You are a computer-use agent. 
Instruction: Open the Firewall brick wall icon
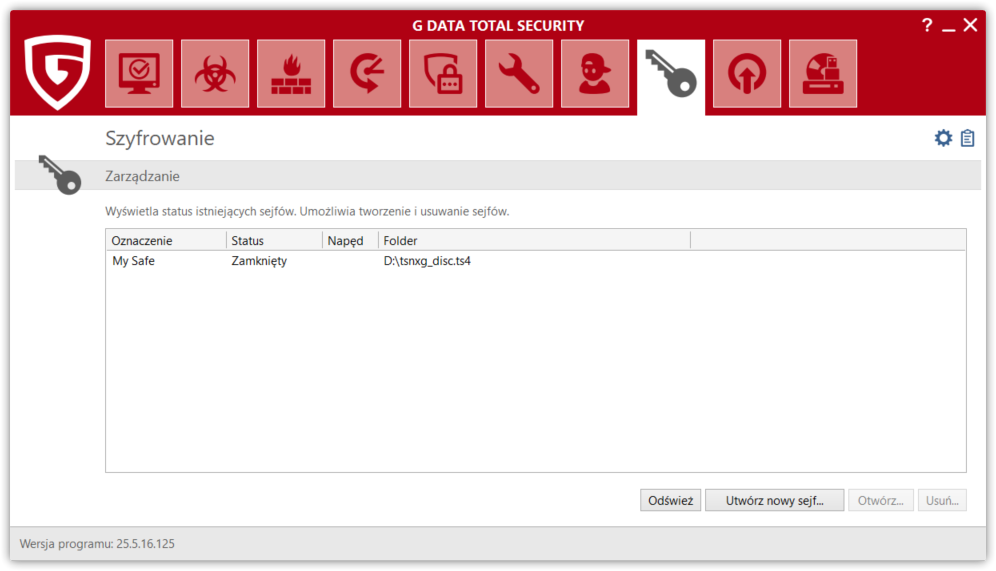pos(291,74)
